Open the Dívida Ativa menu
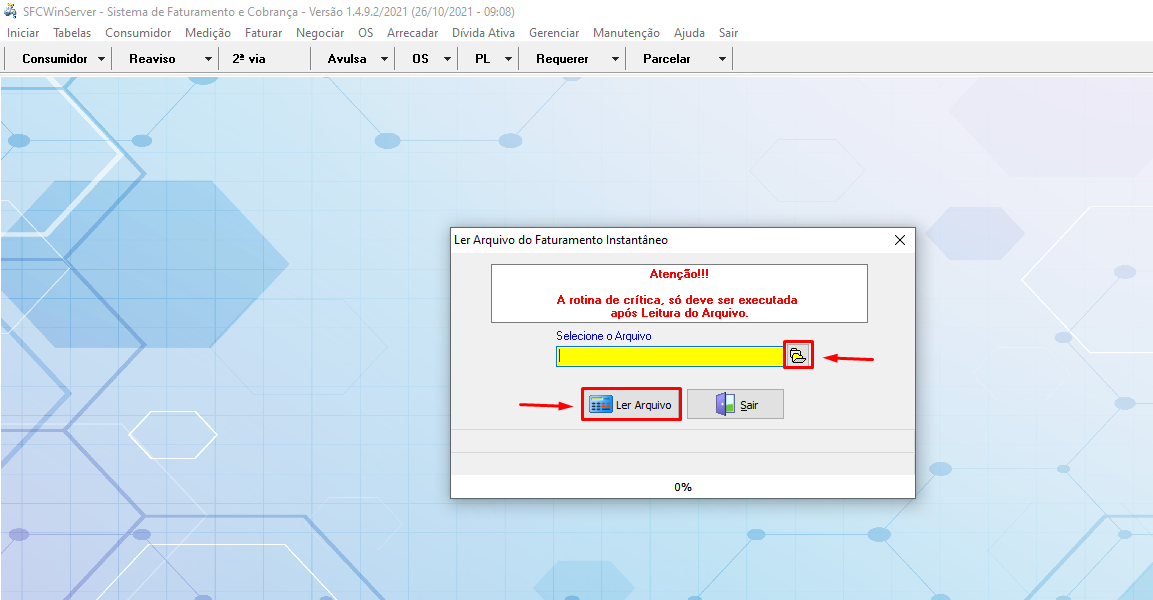This screenshot has width=1153, height=600. point(483,33)
